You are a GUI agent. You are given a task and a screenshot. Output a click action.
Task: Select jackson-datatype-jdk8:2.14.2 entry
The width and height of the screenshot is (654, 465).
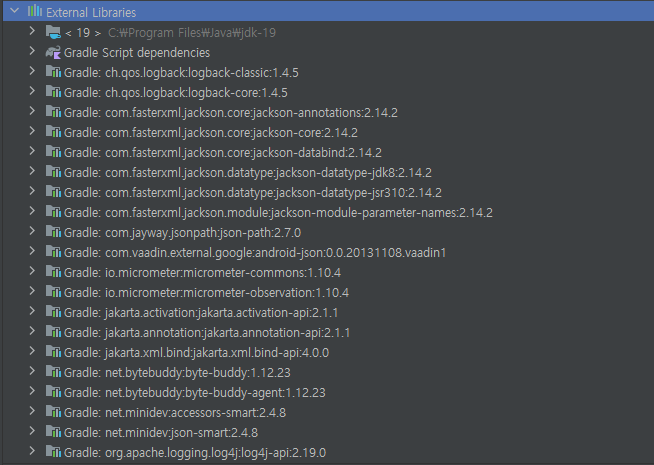pos(248,173)
